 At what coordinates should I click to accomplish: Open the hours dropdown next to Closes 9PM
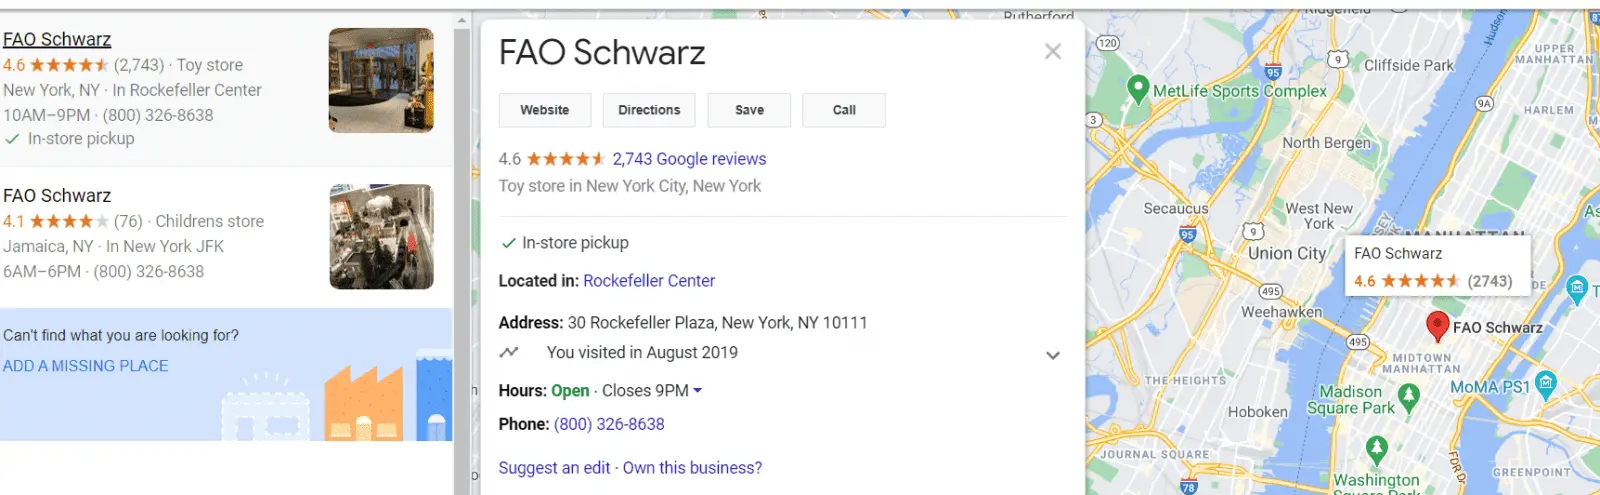[x=698, y=391]
